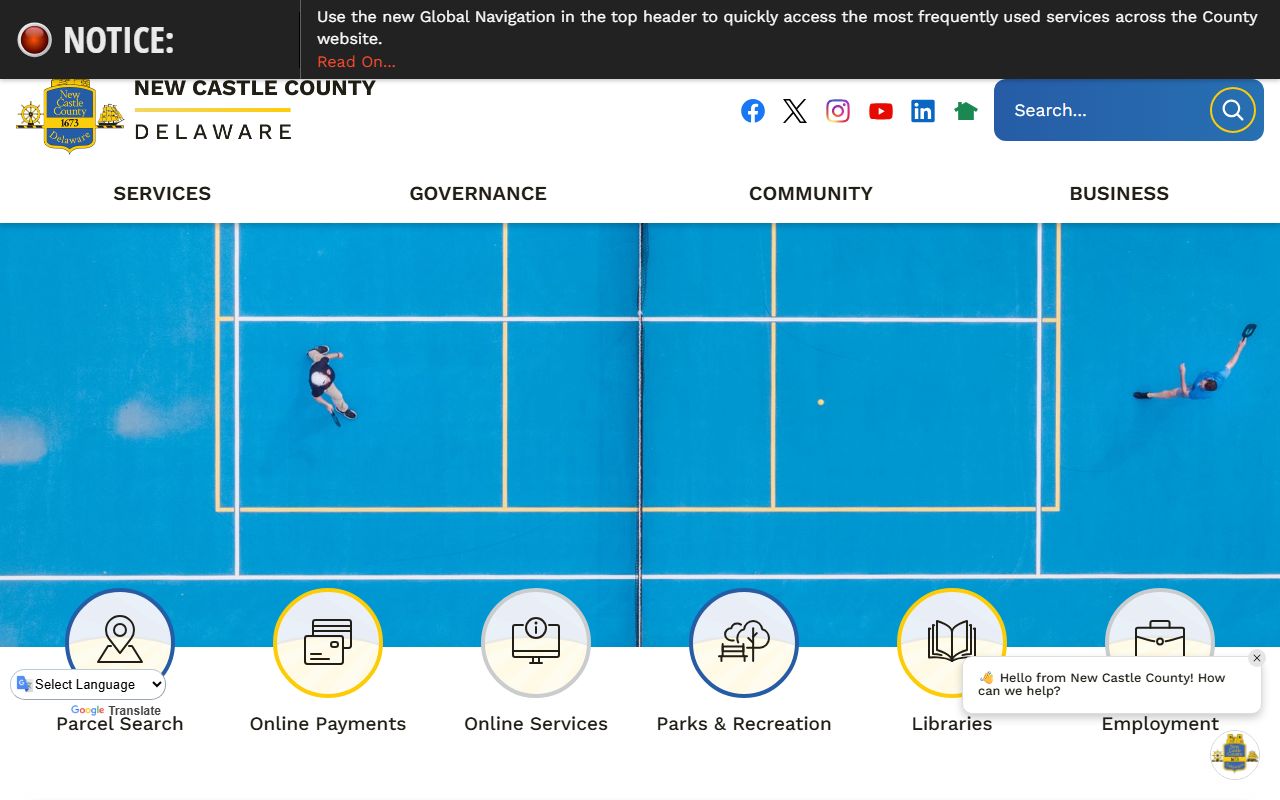Click the Libraries open book icon

click(x=952, y=640)
